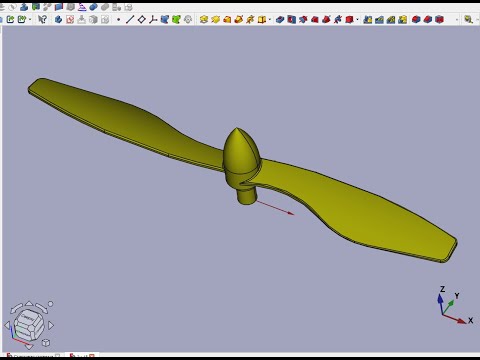The image size is (480, 360).
Task: Click the Pad yellow solid icon
Action: coord(204,19)
